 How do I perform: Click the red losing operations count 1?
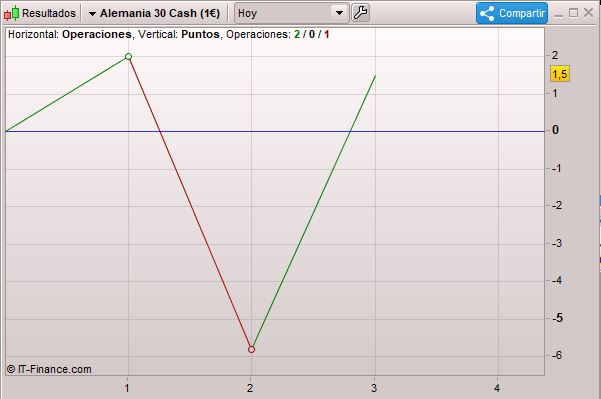pyautogui.click(x=327, y=34)
